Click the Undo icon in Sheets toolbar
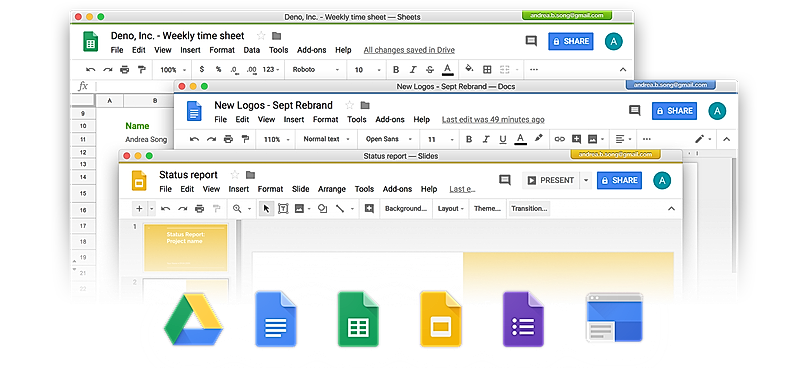801x368 pixels. 91,70
